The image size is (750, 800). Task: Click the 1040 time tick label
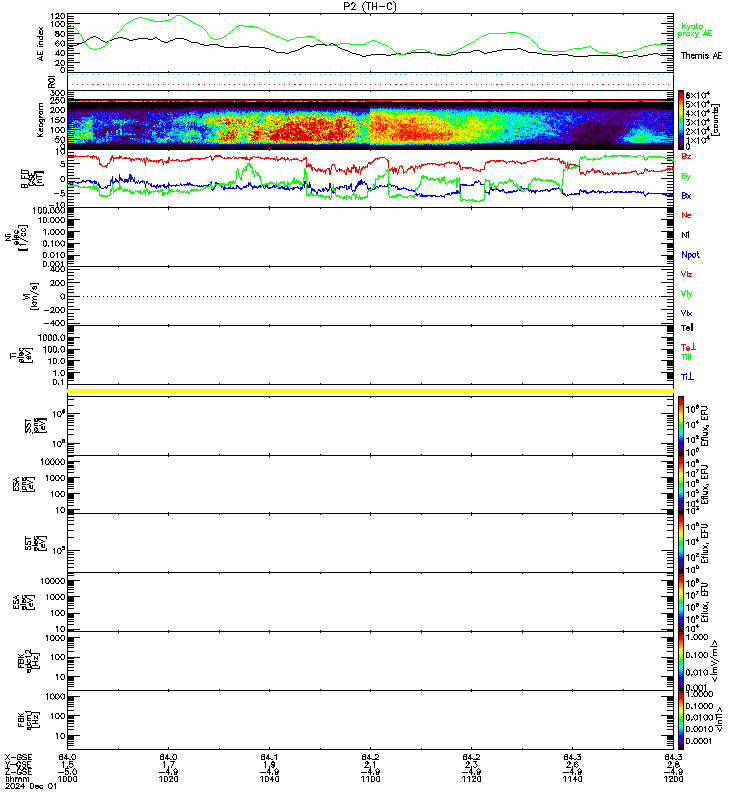269,779
